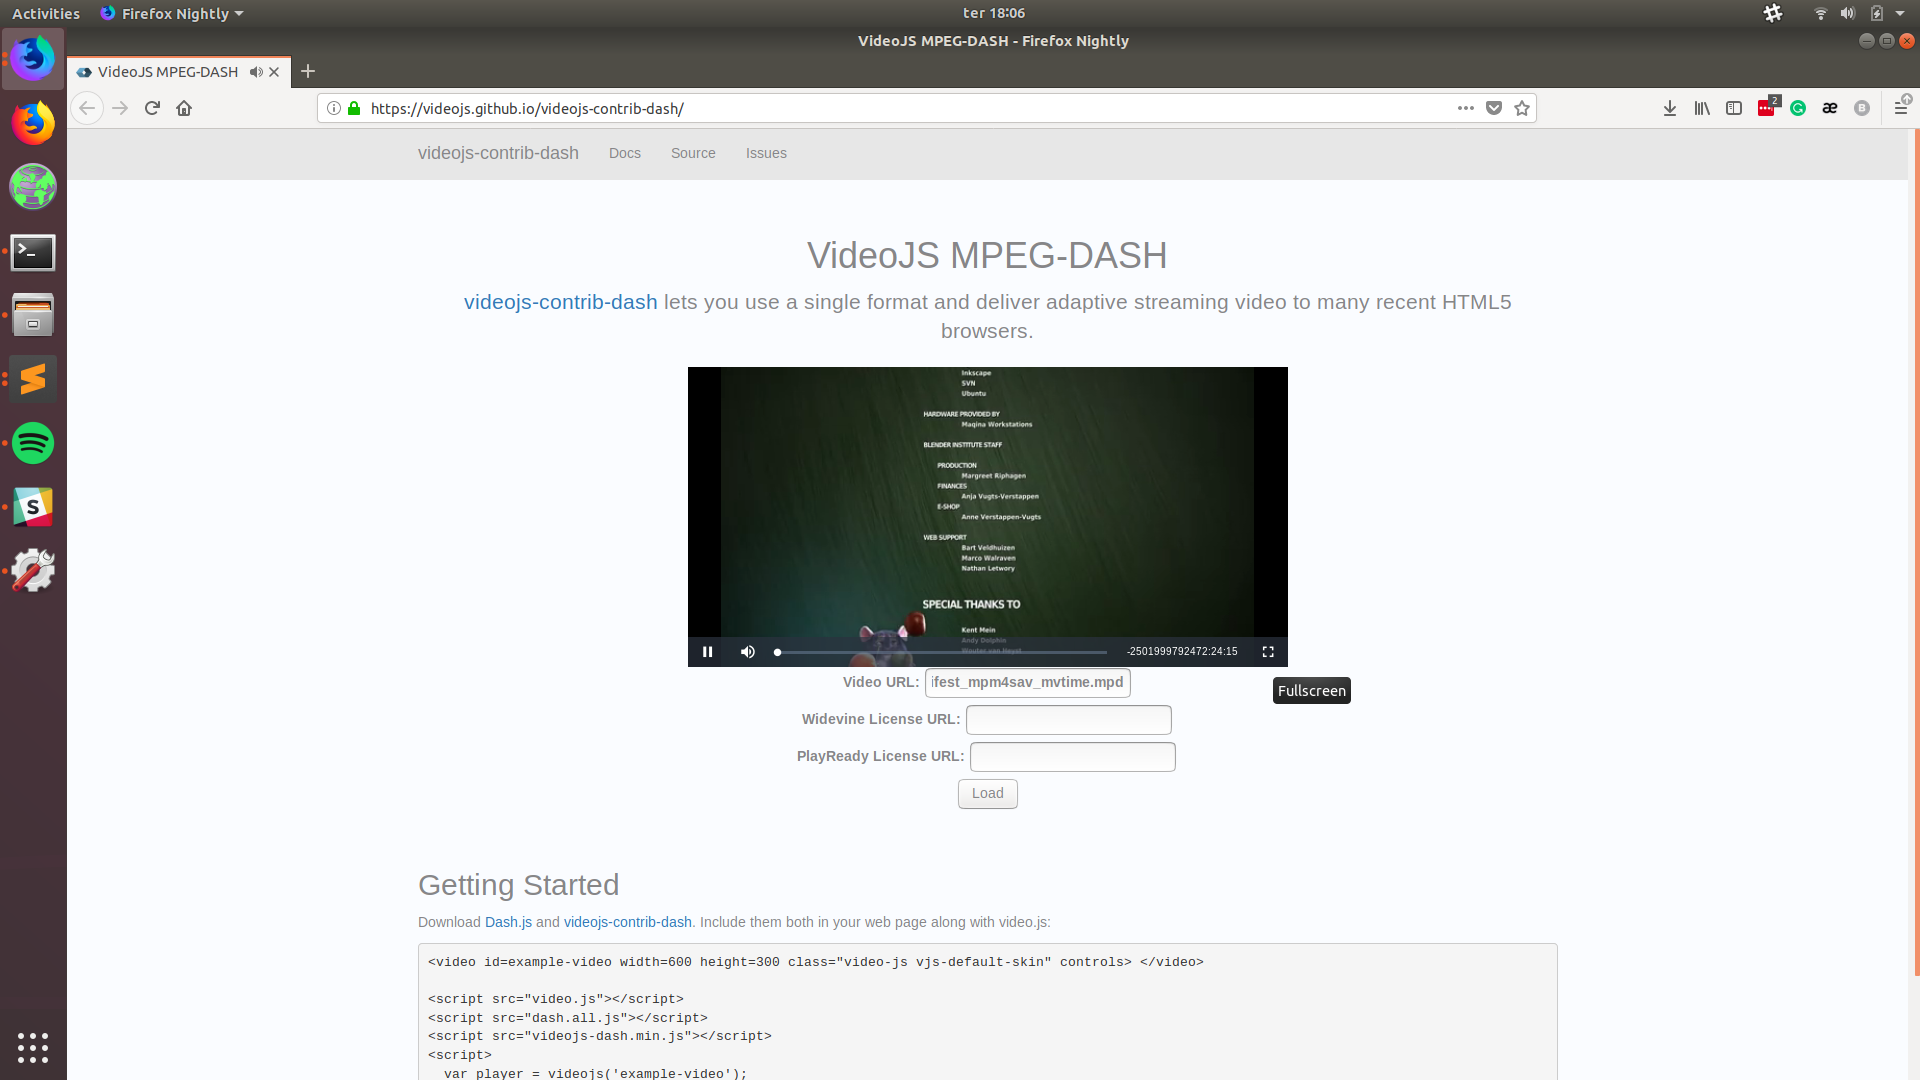Mute the video with the player's volume button
Viewport: 1920px width, 1080px height.
coord(747,651)
